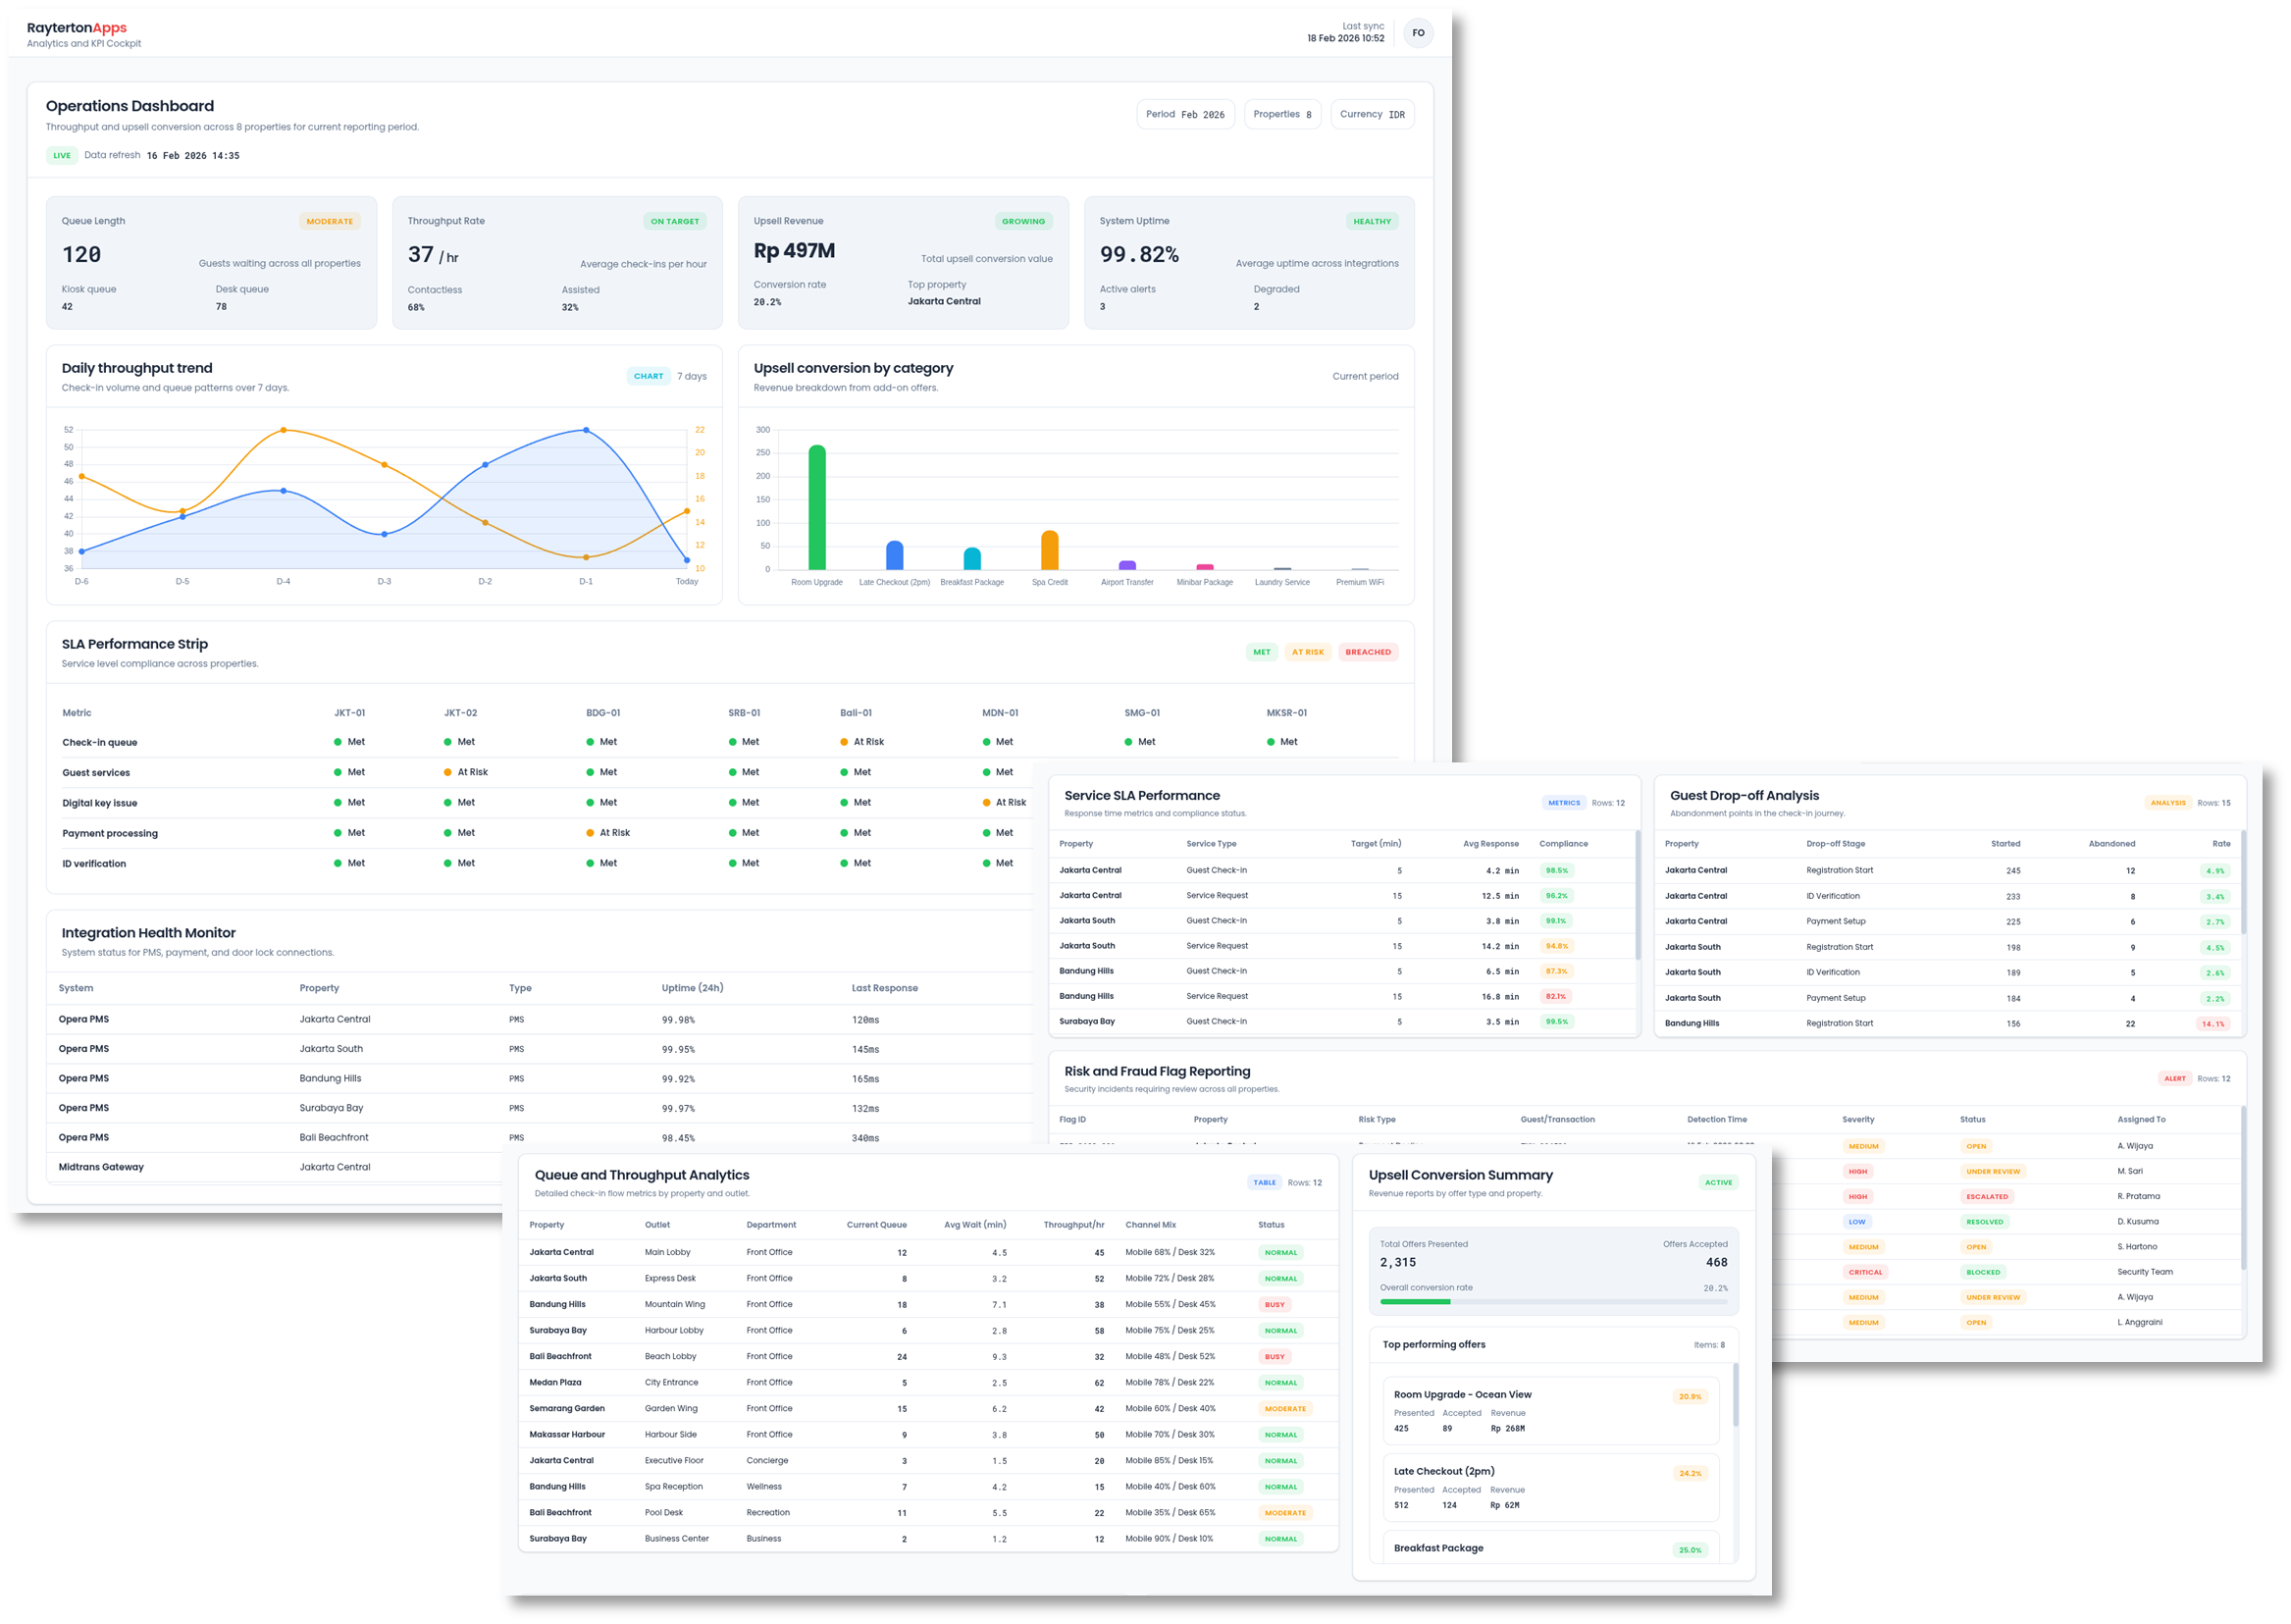Toggle the BREACHED filter chip
2291x1624 pixels.
1368,651
